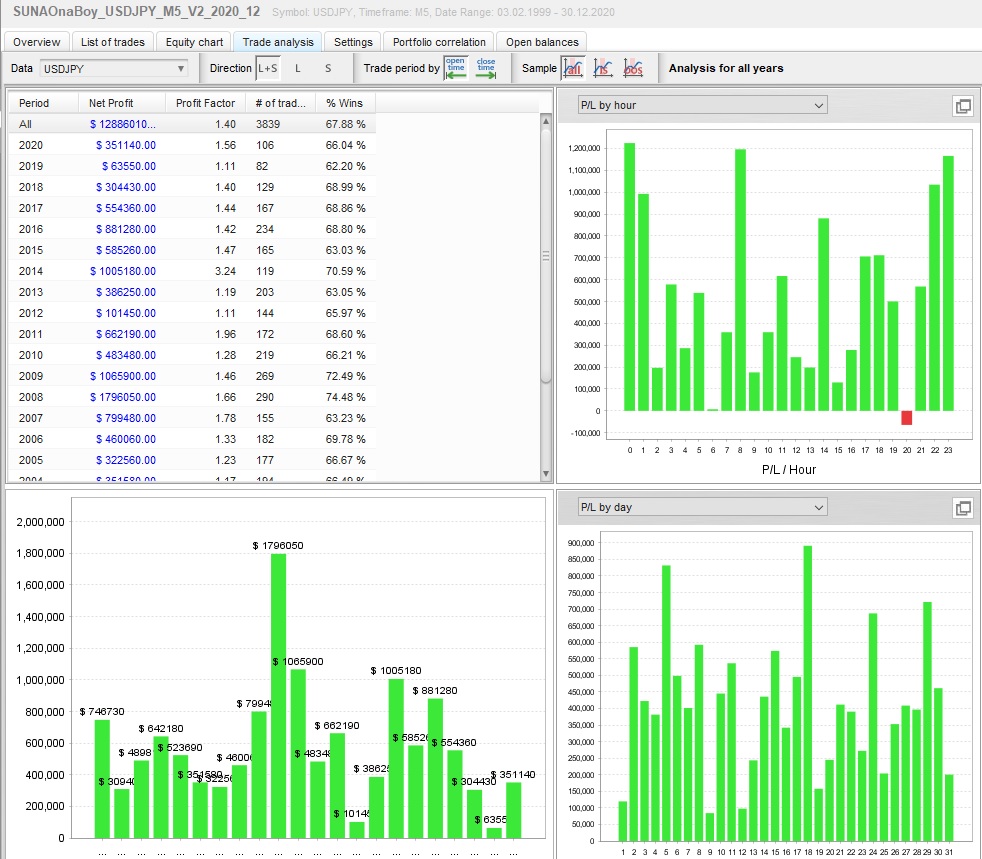
Task: Select the 2010 period row
Action: [192, 355]
